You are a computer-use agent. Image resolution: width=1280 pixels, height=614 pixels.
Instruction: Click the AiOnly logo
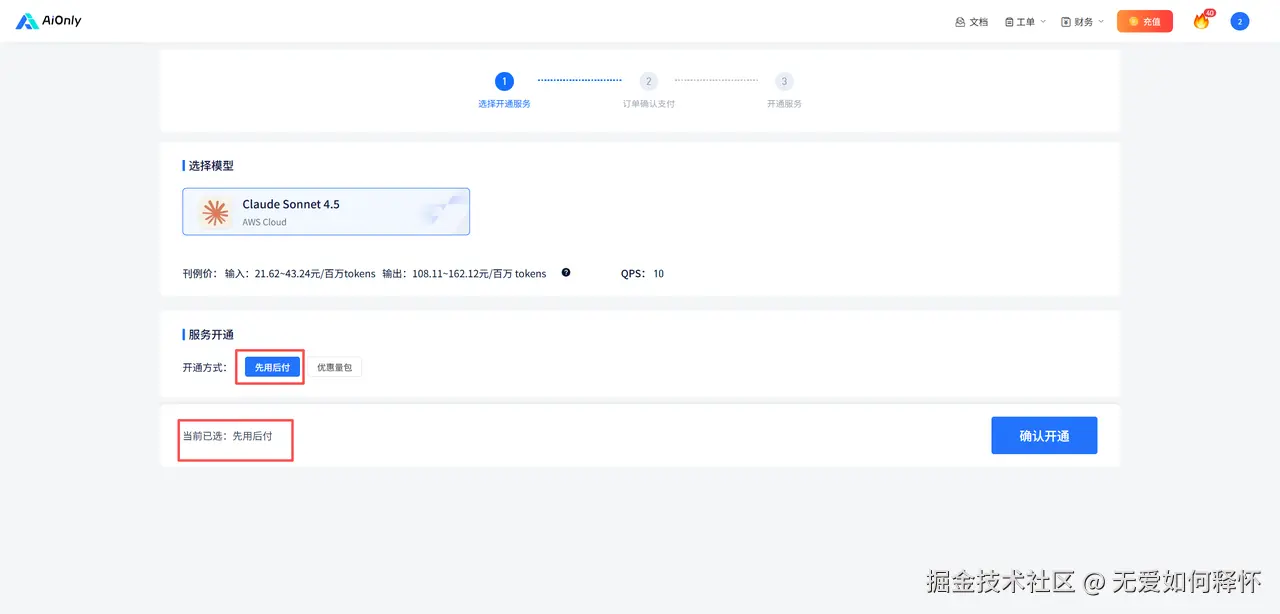(x=49, y=21)
